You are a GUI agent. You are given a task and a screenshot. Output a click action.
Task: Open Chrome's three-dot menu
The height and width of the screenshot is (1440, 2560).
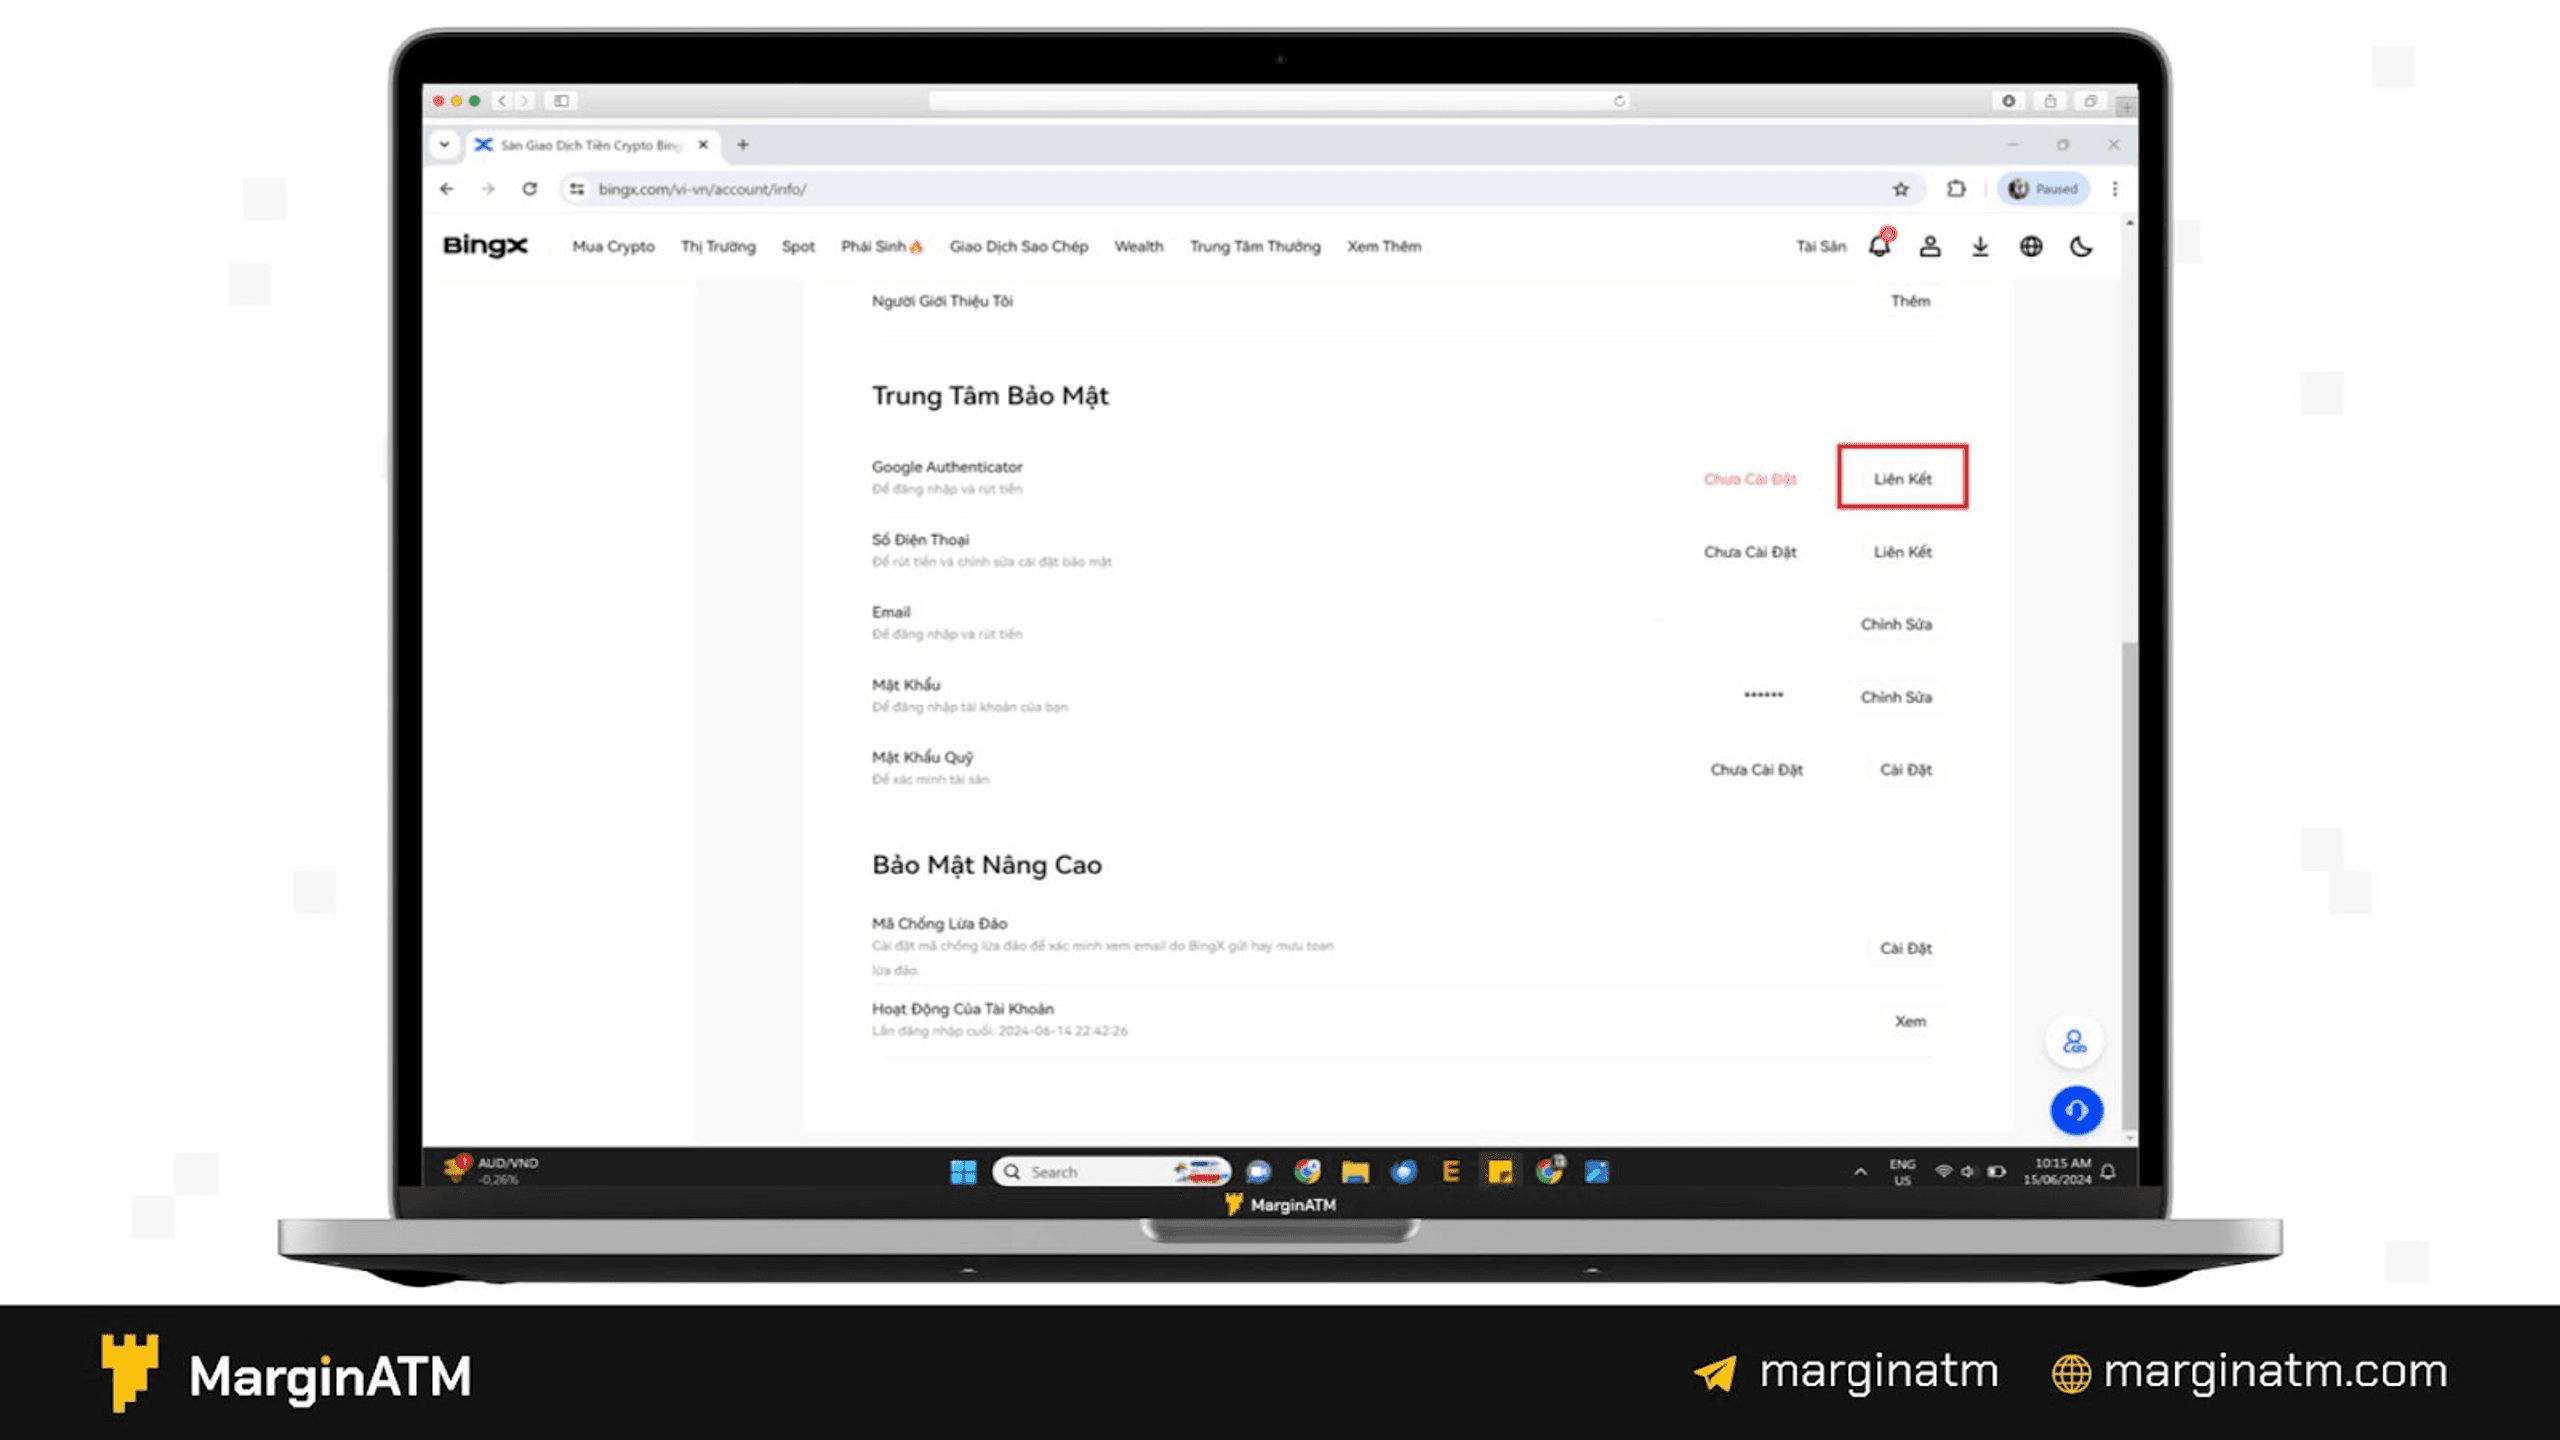(2115, 189)
